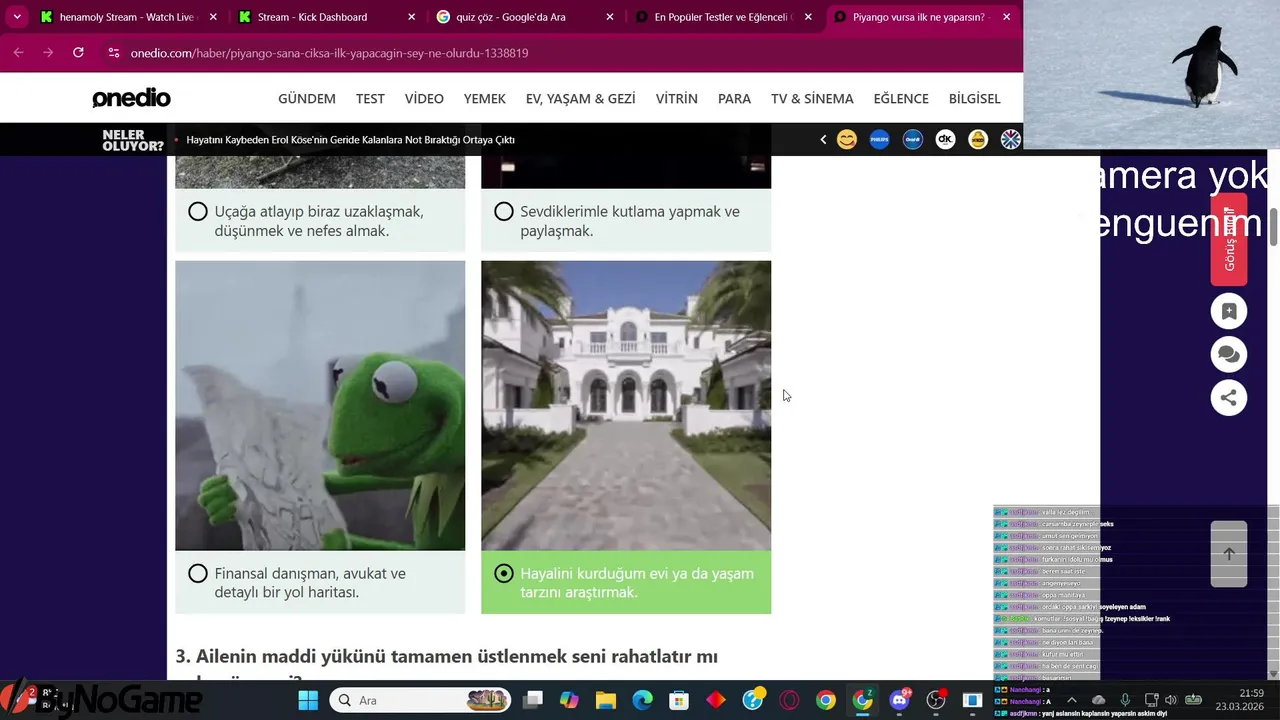
Task: Open TV & SİNEMA menu item
Action: [812, 98]
